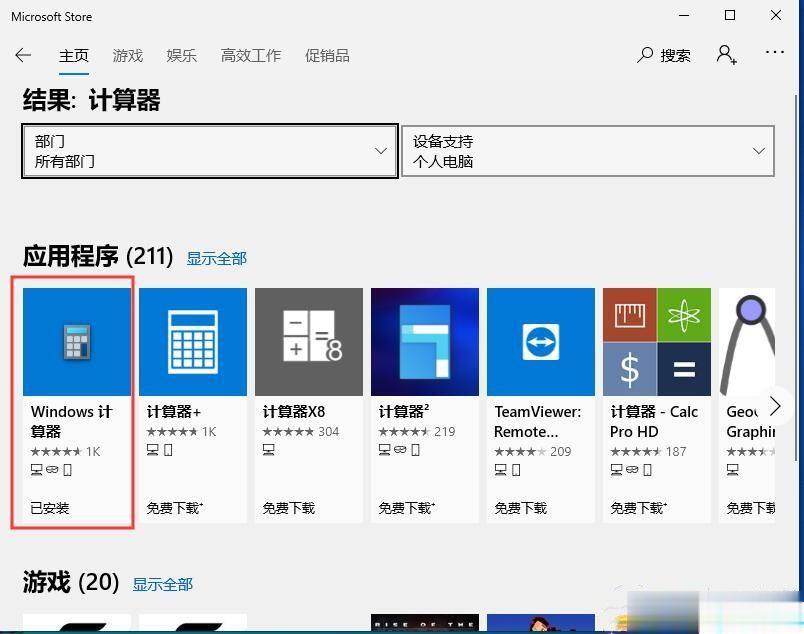This screenshot has height=634, width=804.
Task: Switch to the 促销品 tab
Action: coord(327,55)
